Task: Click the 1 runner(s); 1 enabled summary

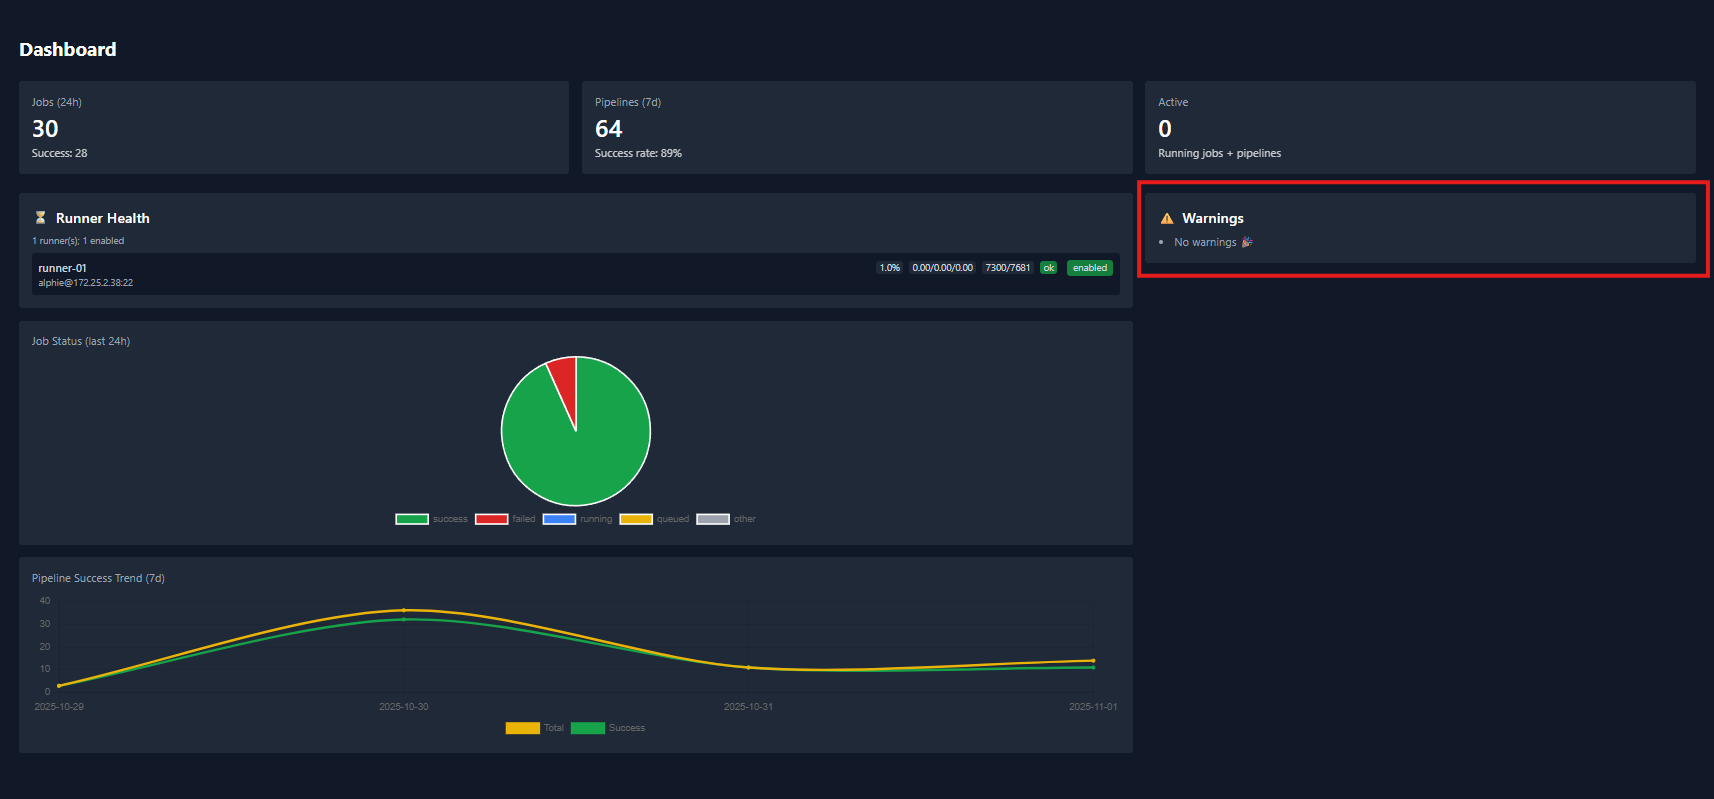Action: click(x=78, y=241)
